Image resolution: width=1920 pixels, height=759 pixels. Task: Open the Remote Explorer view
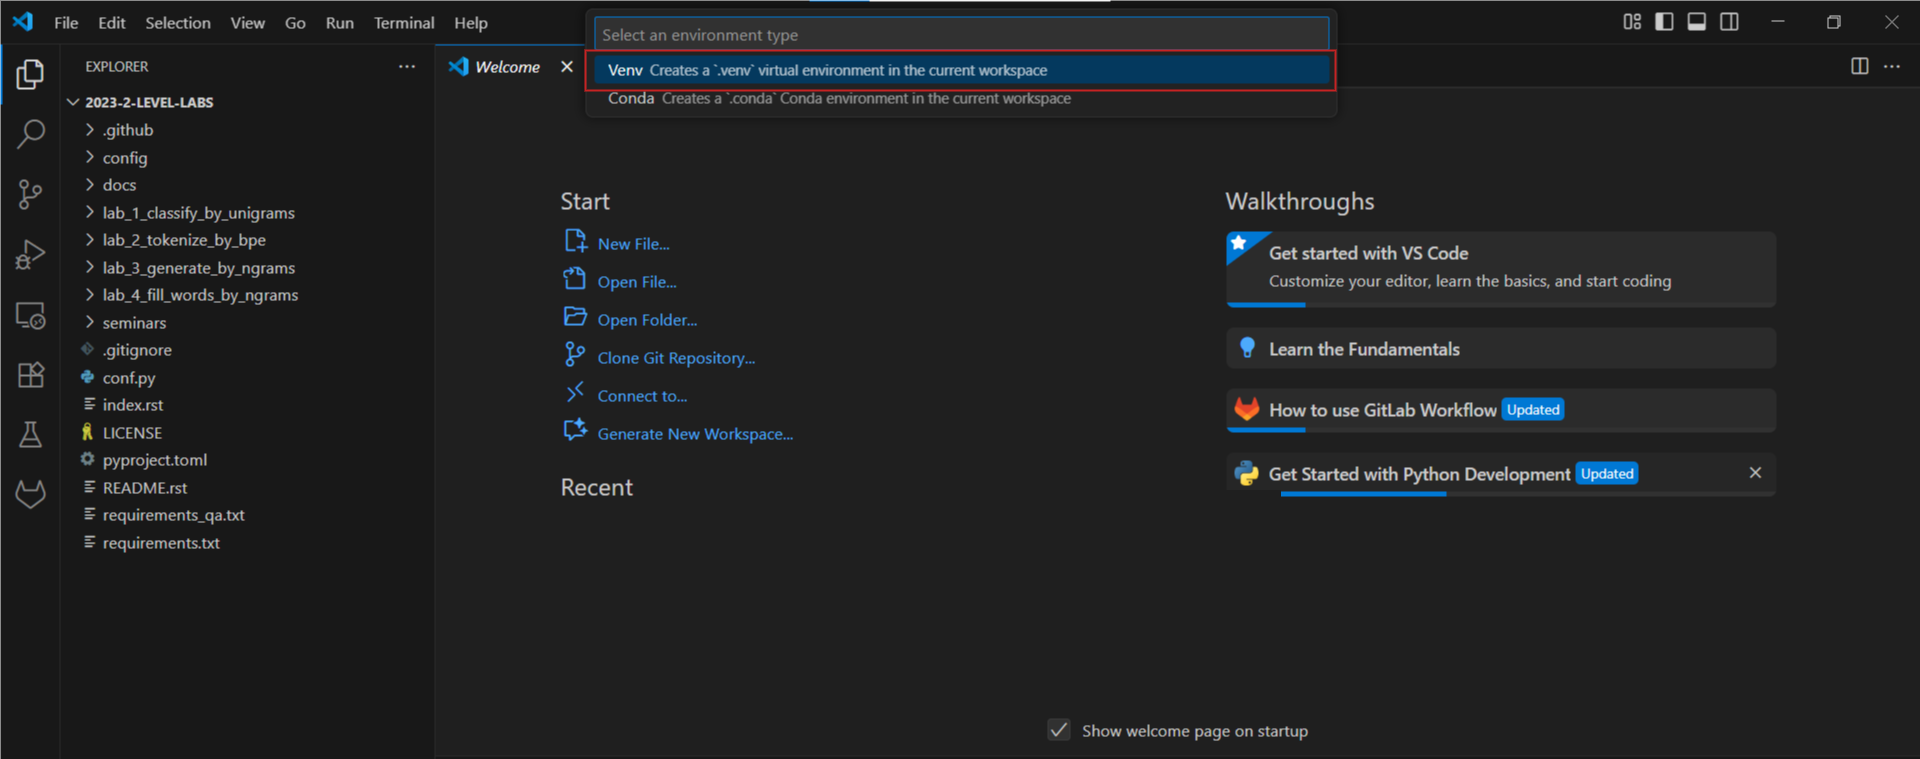coord(30,316)
